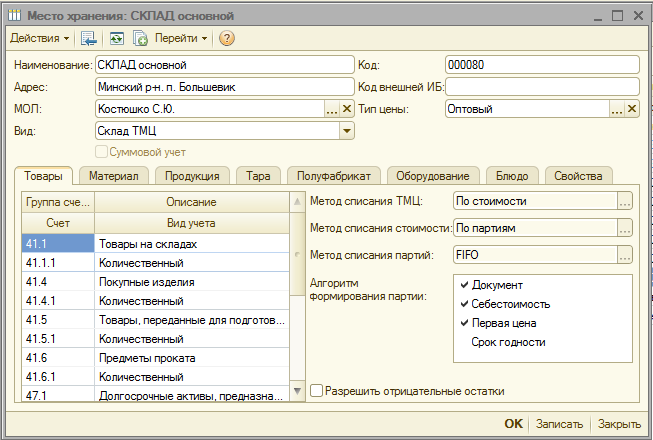This screenshot has height=440, width=653.
Task: Click the Наименование input field
Action: tap(222, 65)
